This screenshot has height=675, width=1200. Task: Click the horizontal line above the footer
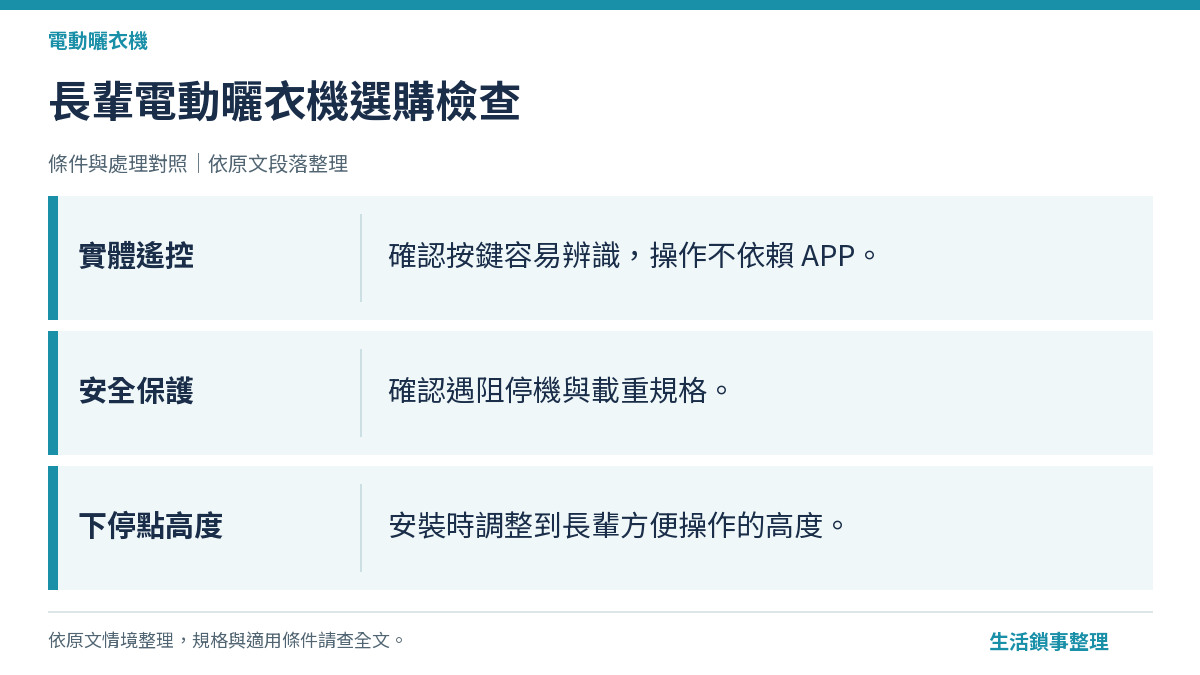[x=600, y=612]
